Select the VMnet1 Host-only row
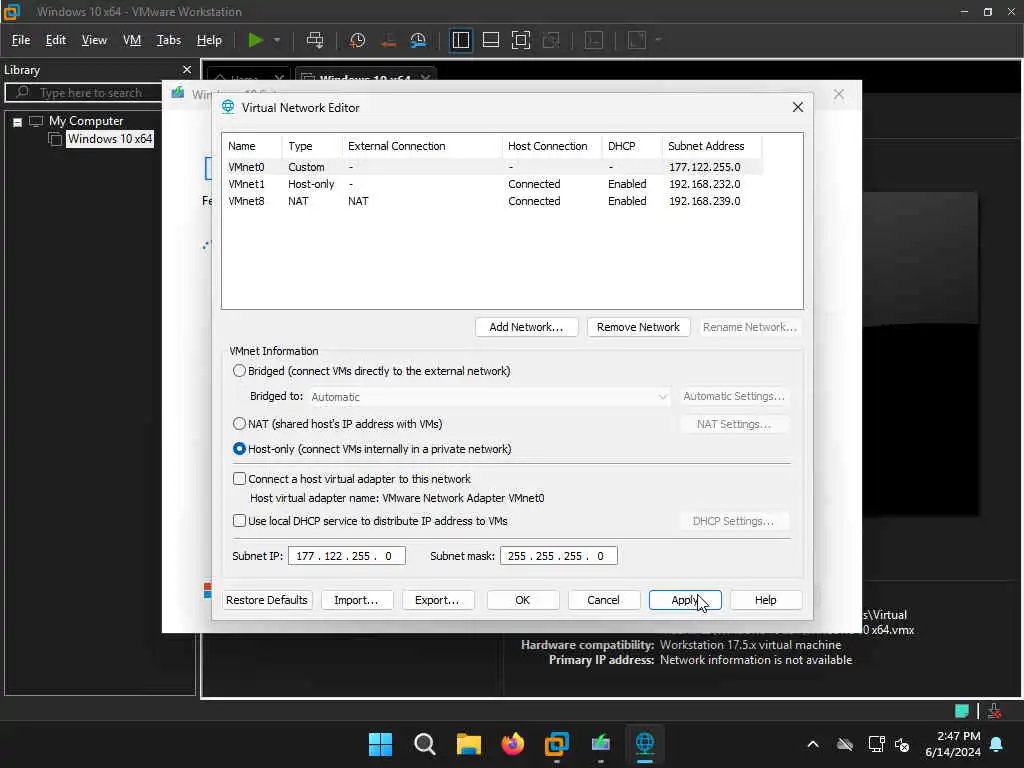The image size is (1024, 768). 494,184
